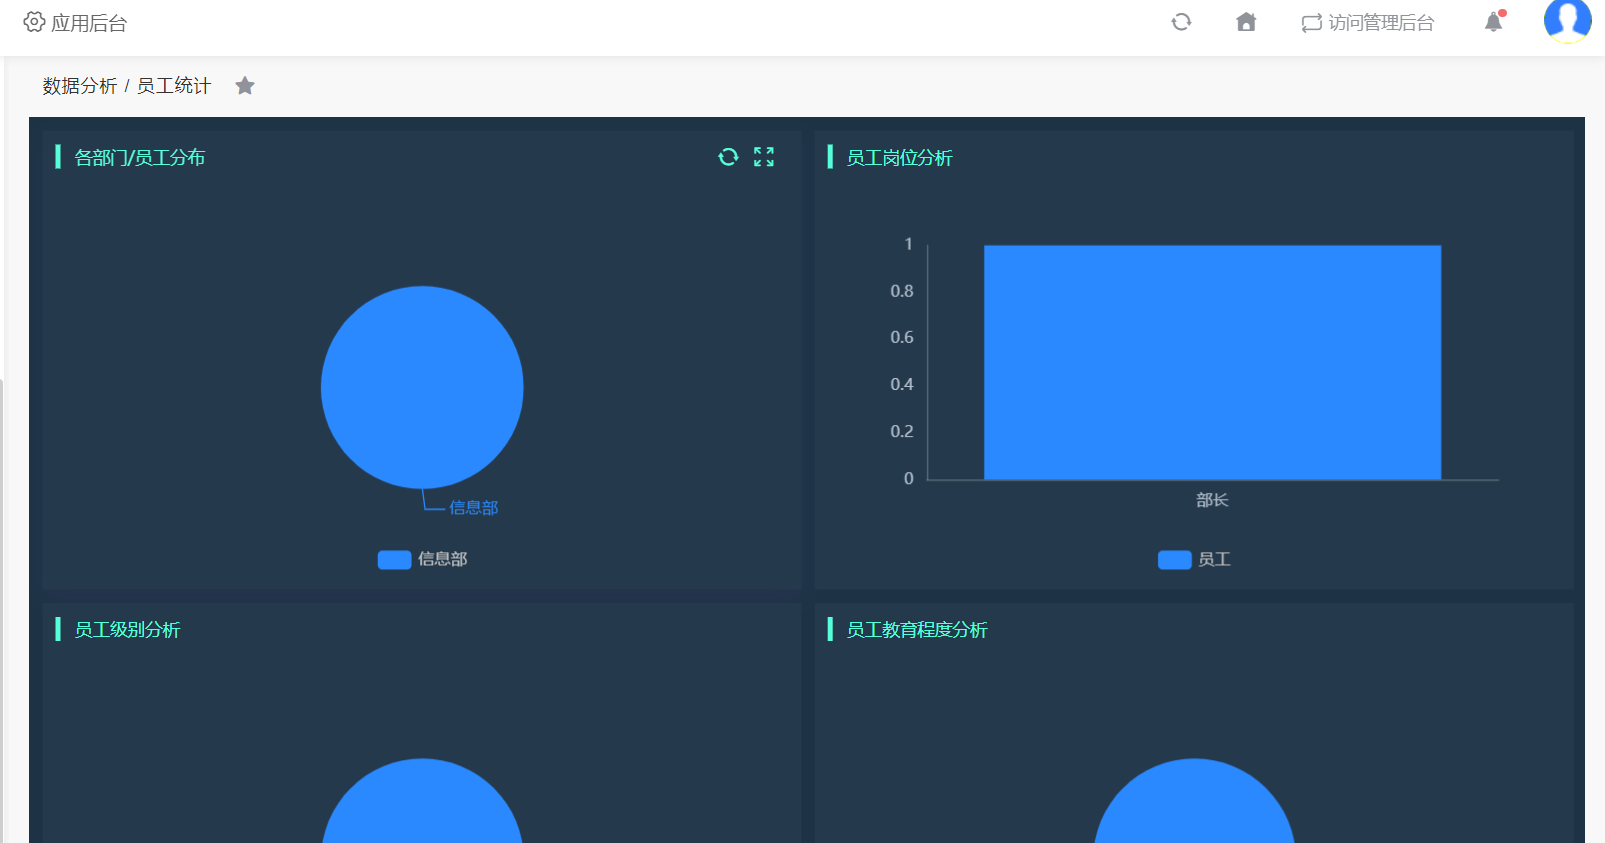Viewport: 1605px width, 843px height.
Task: Click the 信息部 pie slice
Action: [422, 387]
